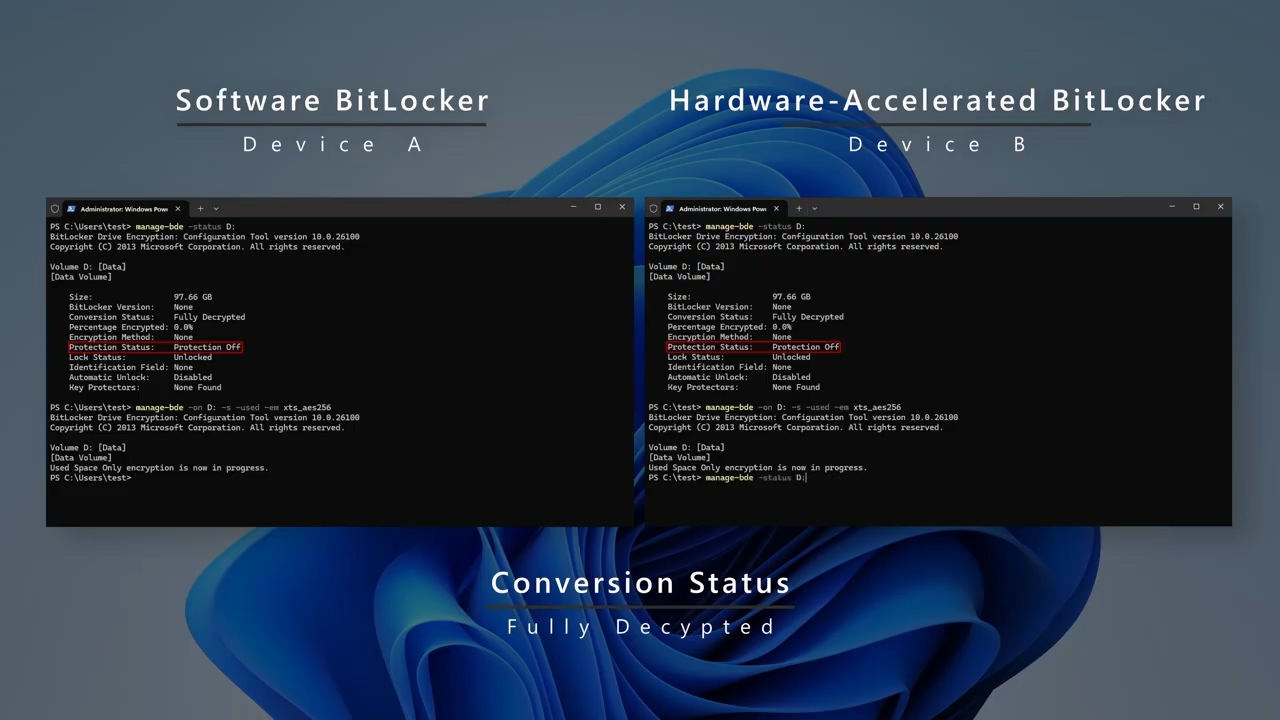This screenshot has width=1280, height=720.
Task: Open the profile dropdown chevron in left terminal
Action: tap(216, 209)
